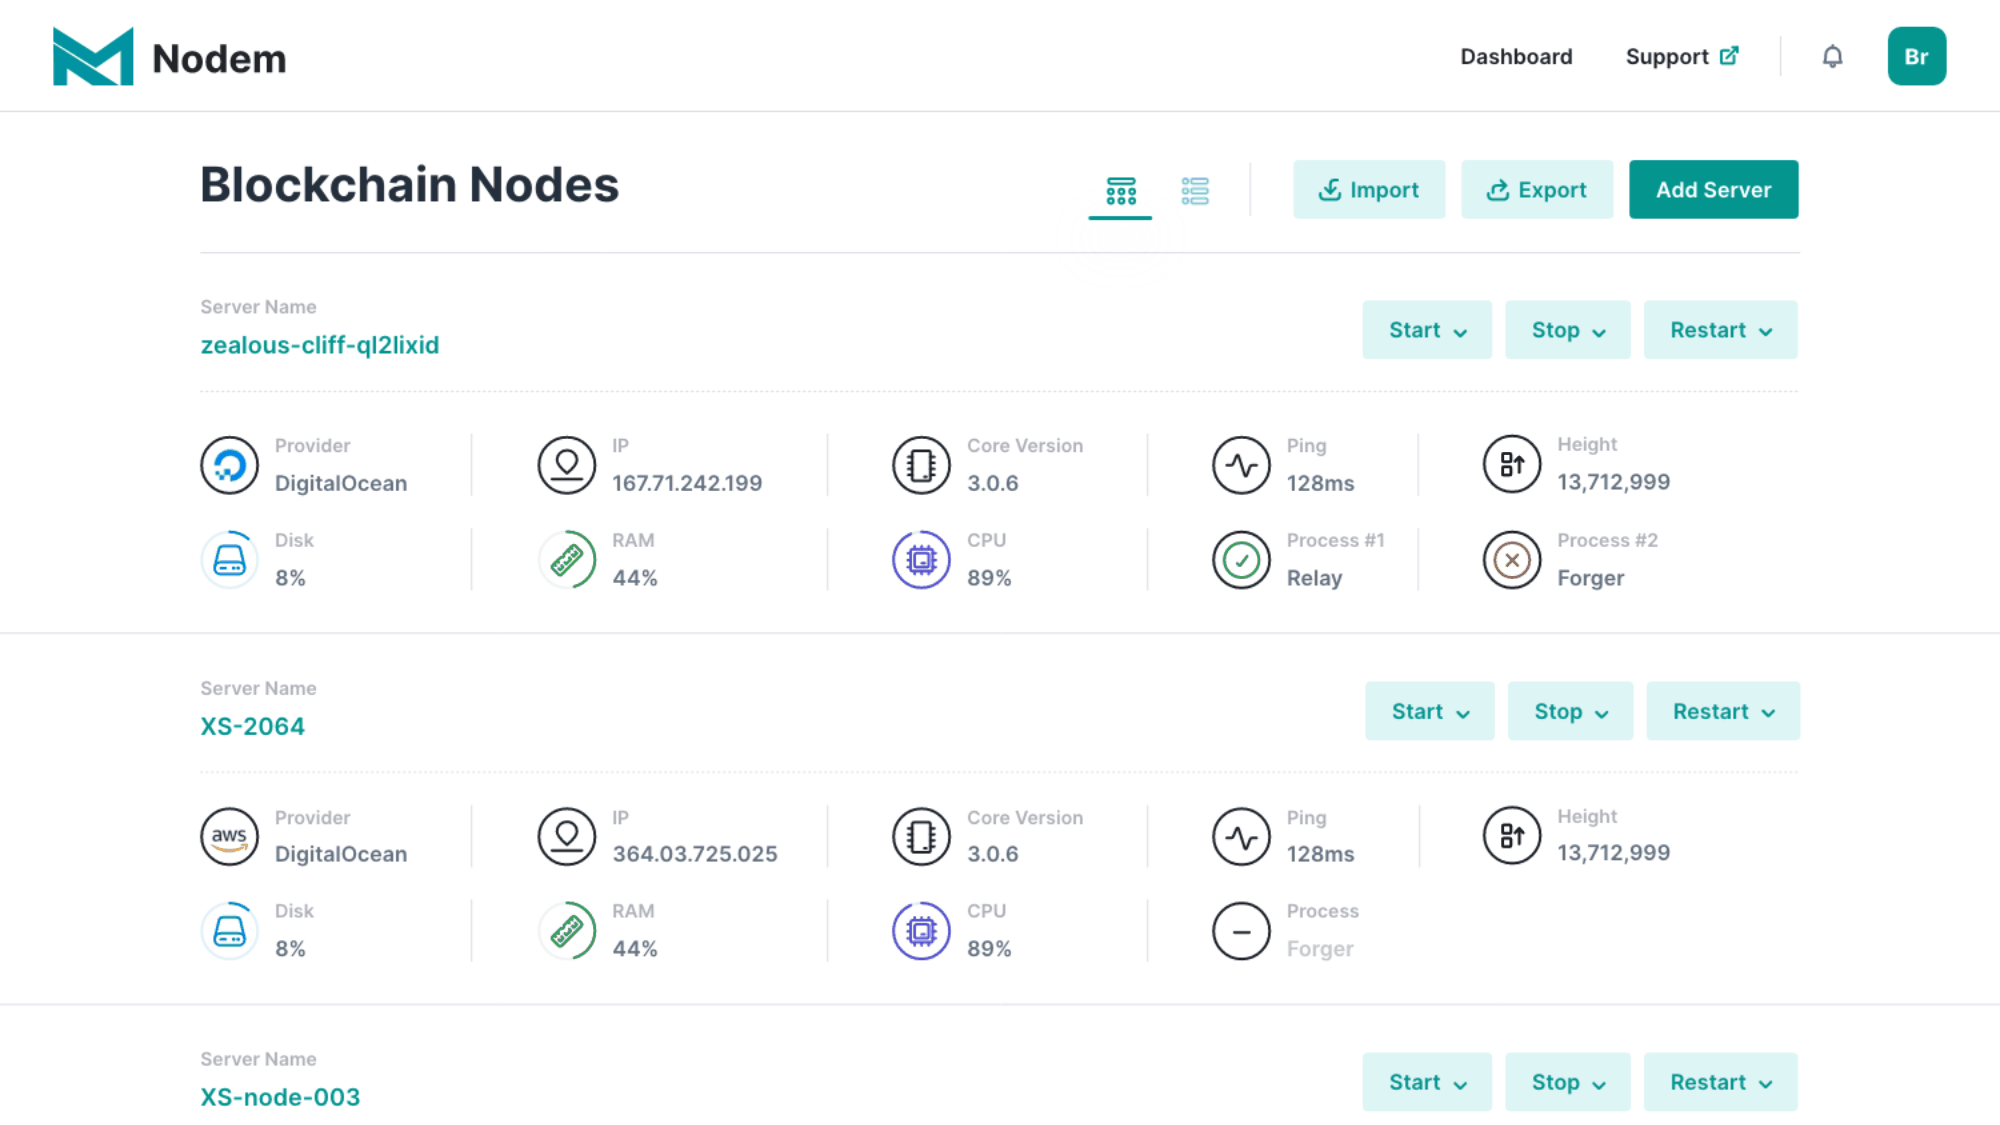Viewport: 2000px width, 1125px height.
Task: Click the AWS provider icon of XS-2064
Action: (x=229, y=836)
